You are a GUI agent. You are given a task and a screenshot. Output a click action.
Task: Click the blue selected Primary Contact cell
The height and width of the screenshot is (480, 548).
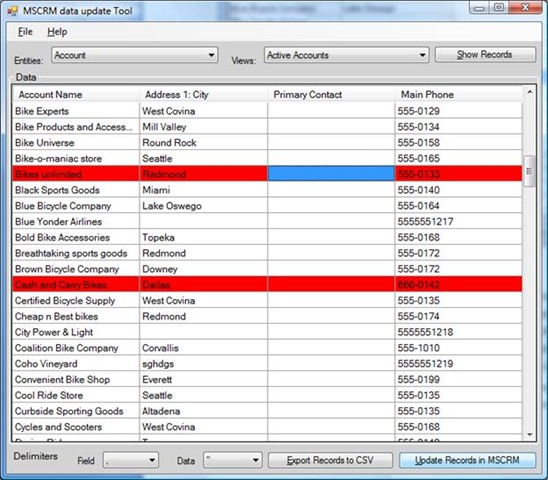click(331, 174)
